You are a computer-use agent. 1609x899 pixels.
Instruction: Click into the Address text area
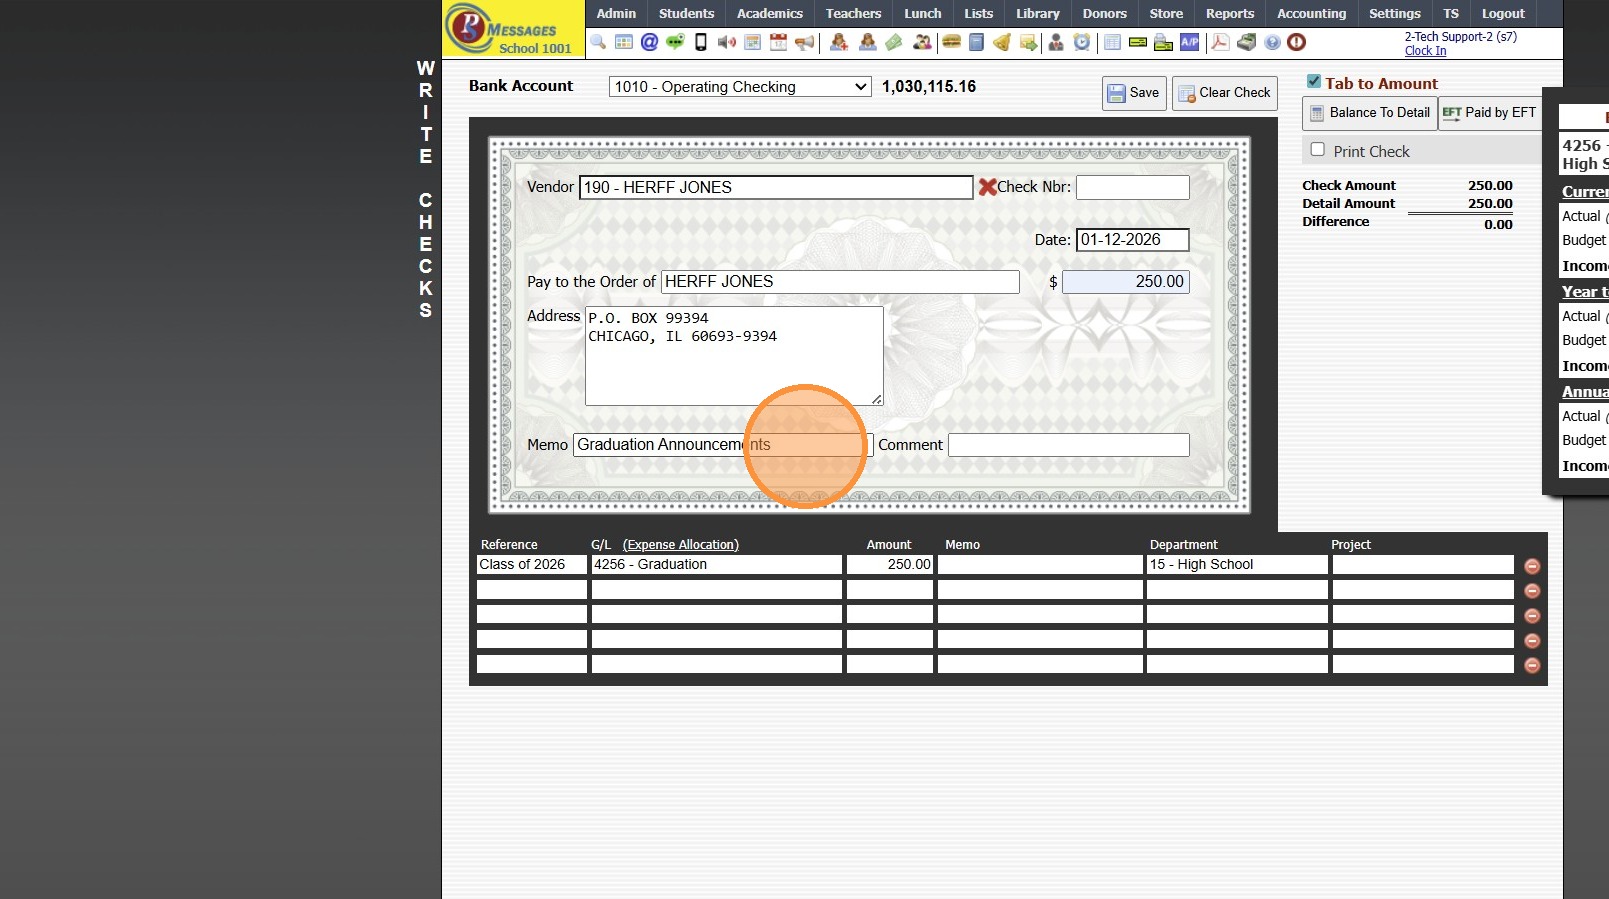tap(734, 356)
